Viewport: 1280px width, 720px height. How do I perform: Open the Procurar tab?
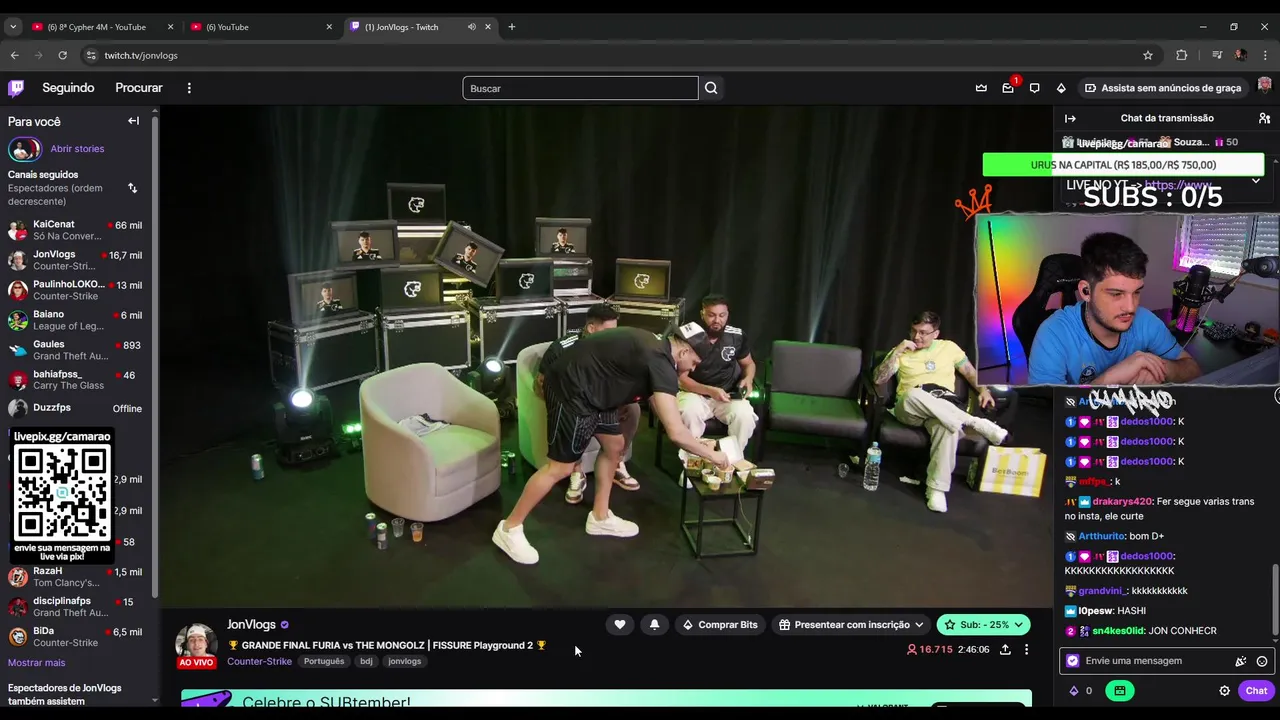coord(139,88)
